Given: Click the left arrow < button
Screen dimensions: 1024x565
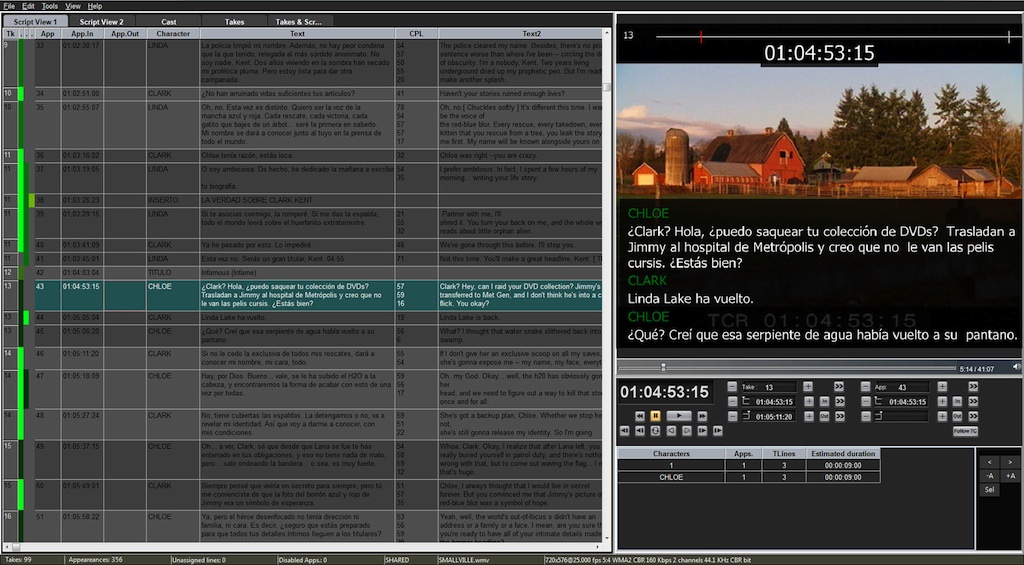Looking at the screenshot, I should click(x=990, y=462).
